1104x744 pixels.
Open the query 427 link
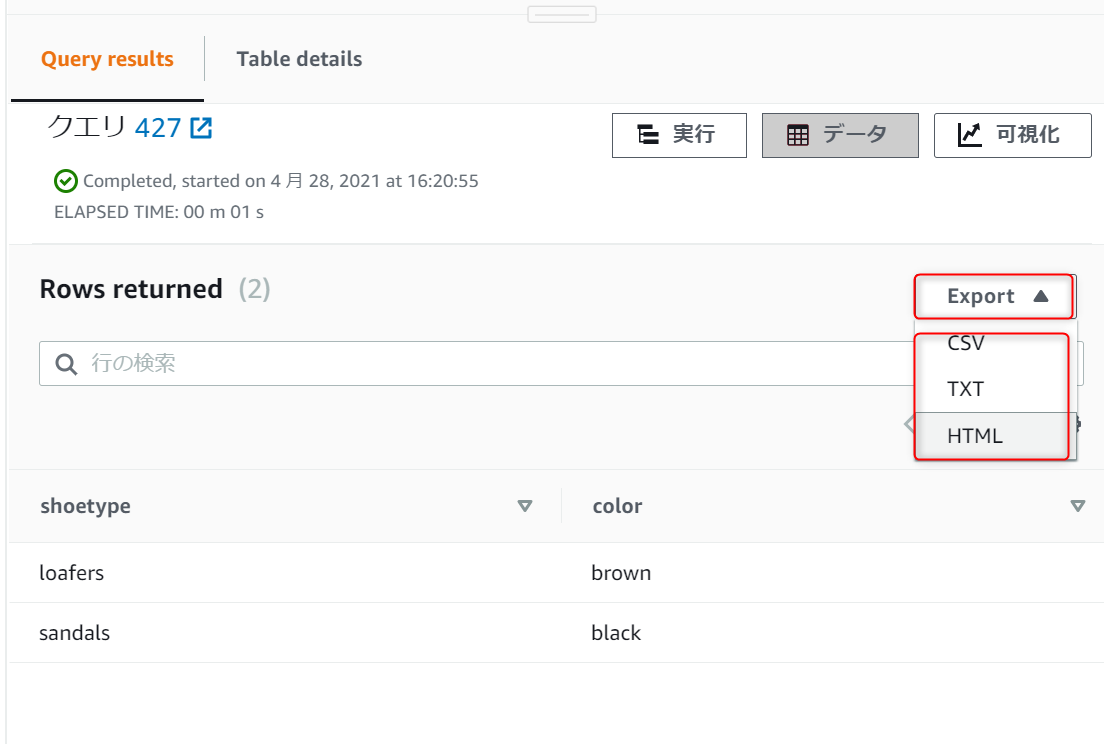tap(158, 128)
